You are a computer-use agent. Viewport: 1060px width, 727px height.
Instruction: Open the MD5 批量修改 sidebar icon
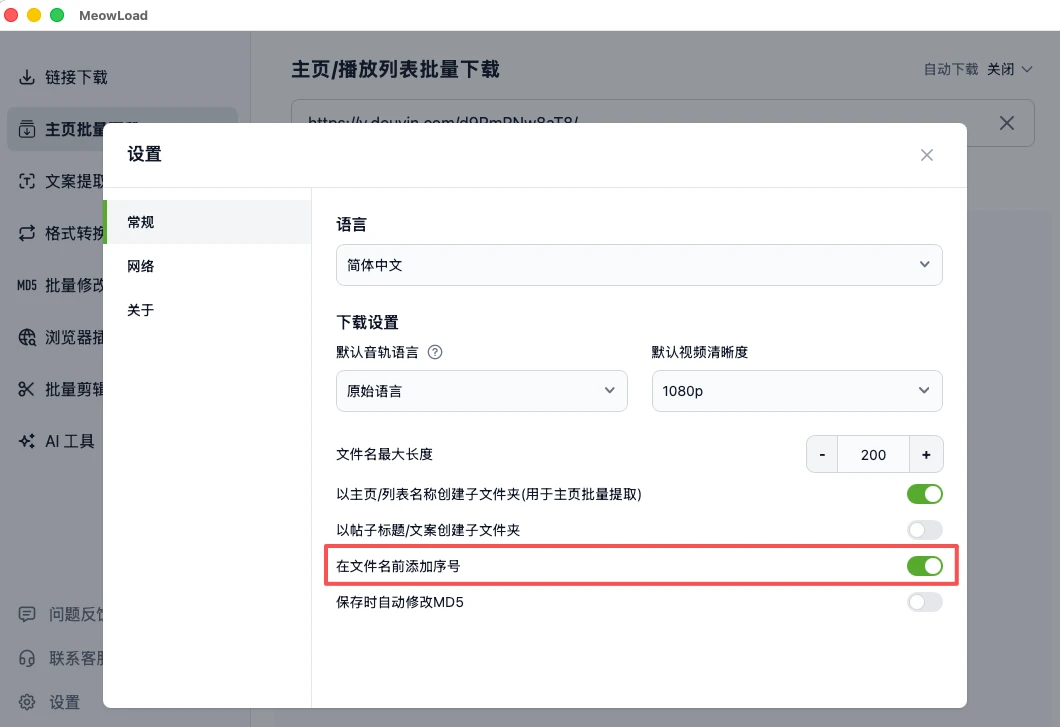27,285
